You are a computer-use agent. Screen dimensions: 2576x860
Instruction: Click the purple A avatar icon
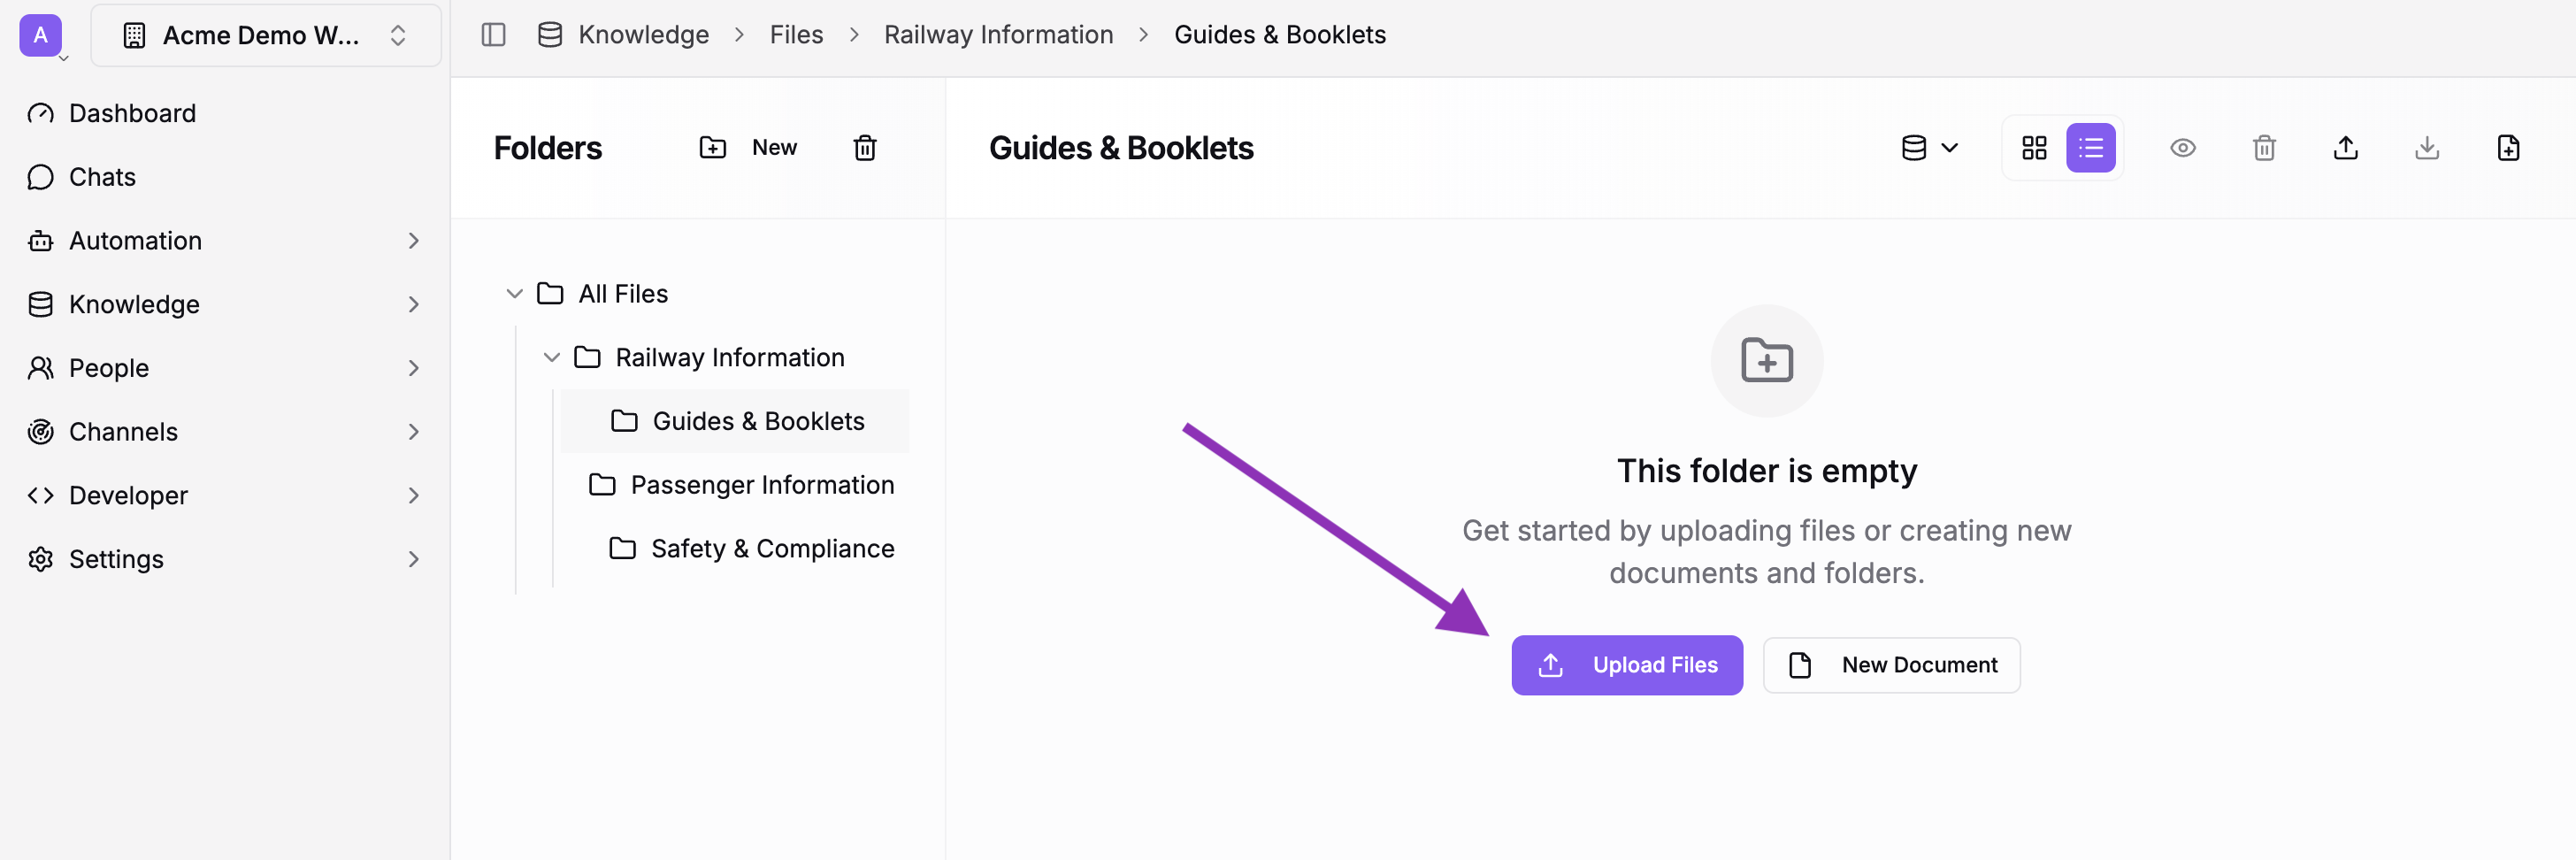click(40, 35)
